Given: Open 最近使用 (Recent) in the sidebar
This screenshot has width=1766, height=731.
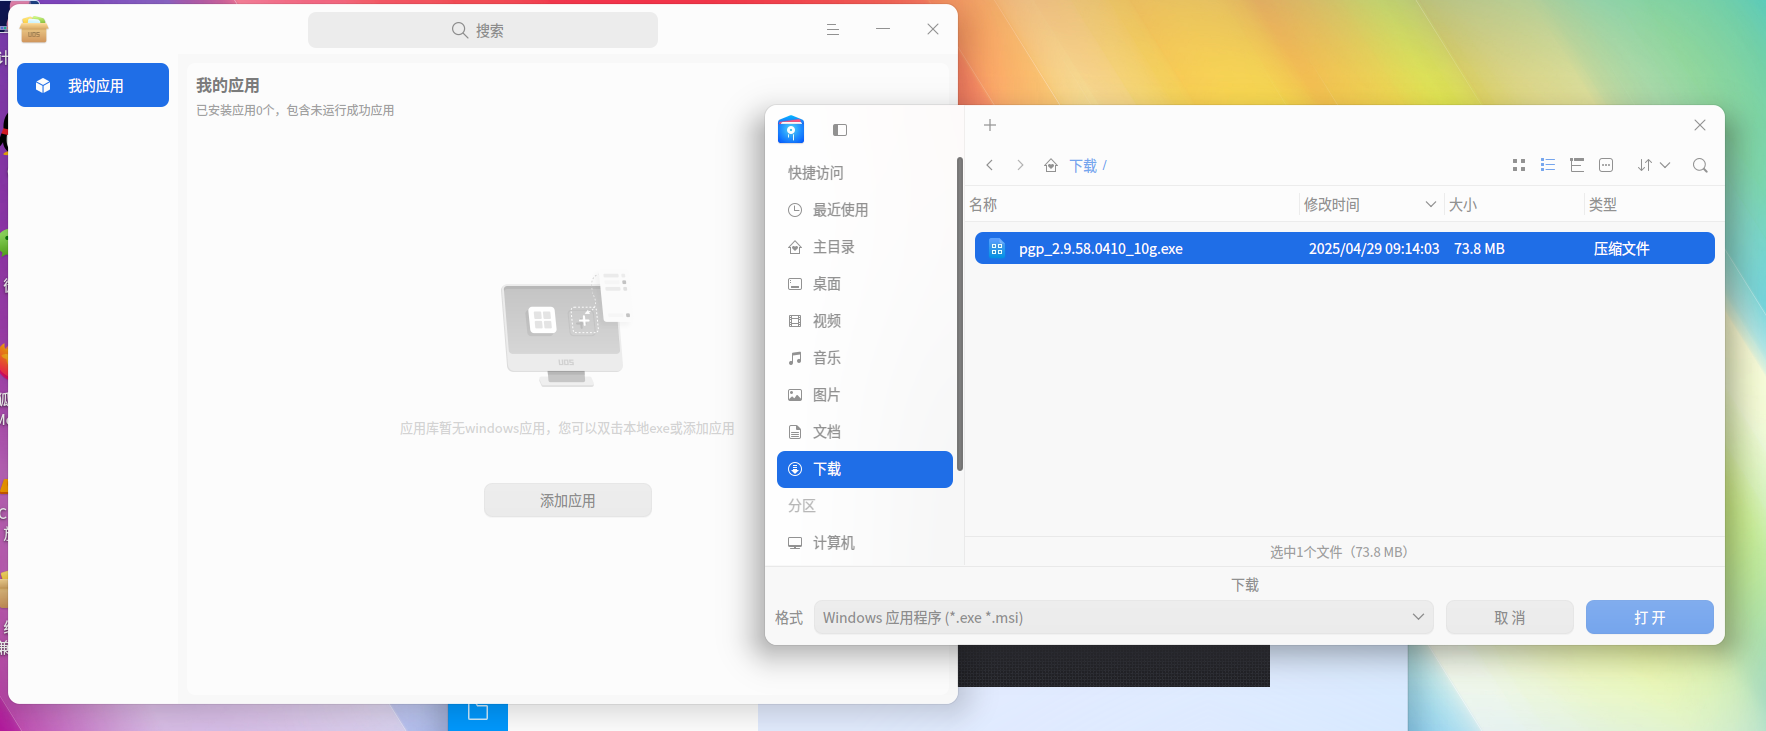Looking at the screenshot, I should (865, 210).
